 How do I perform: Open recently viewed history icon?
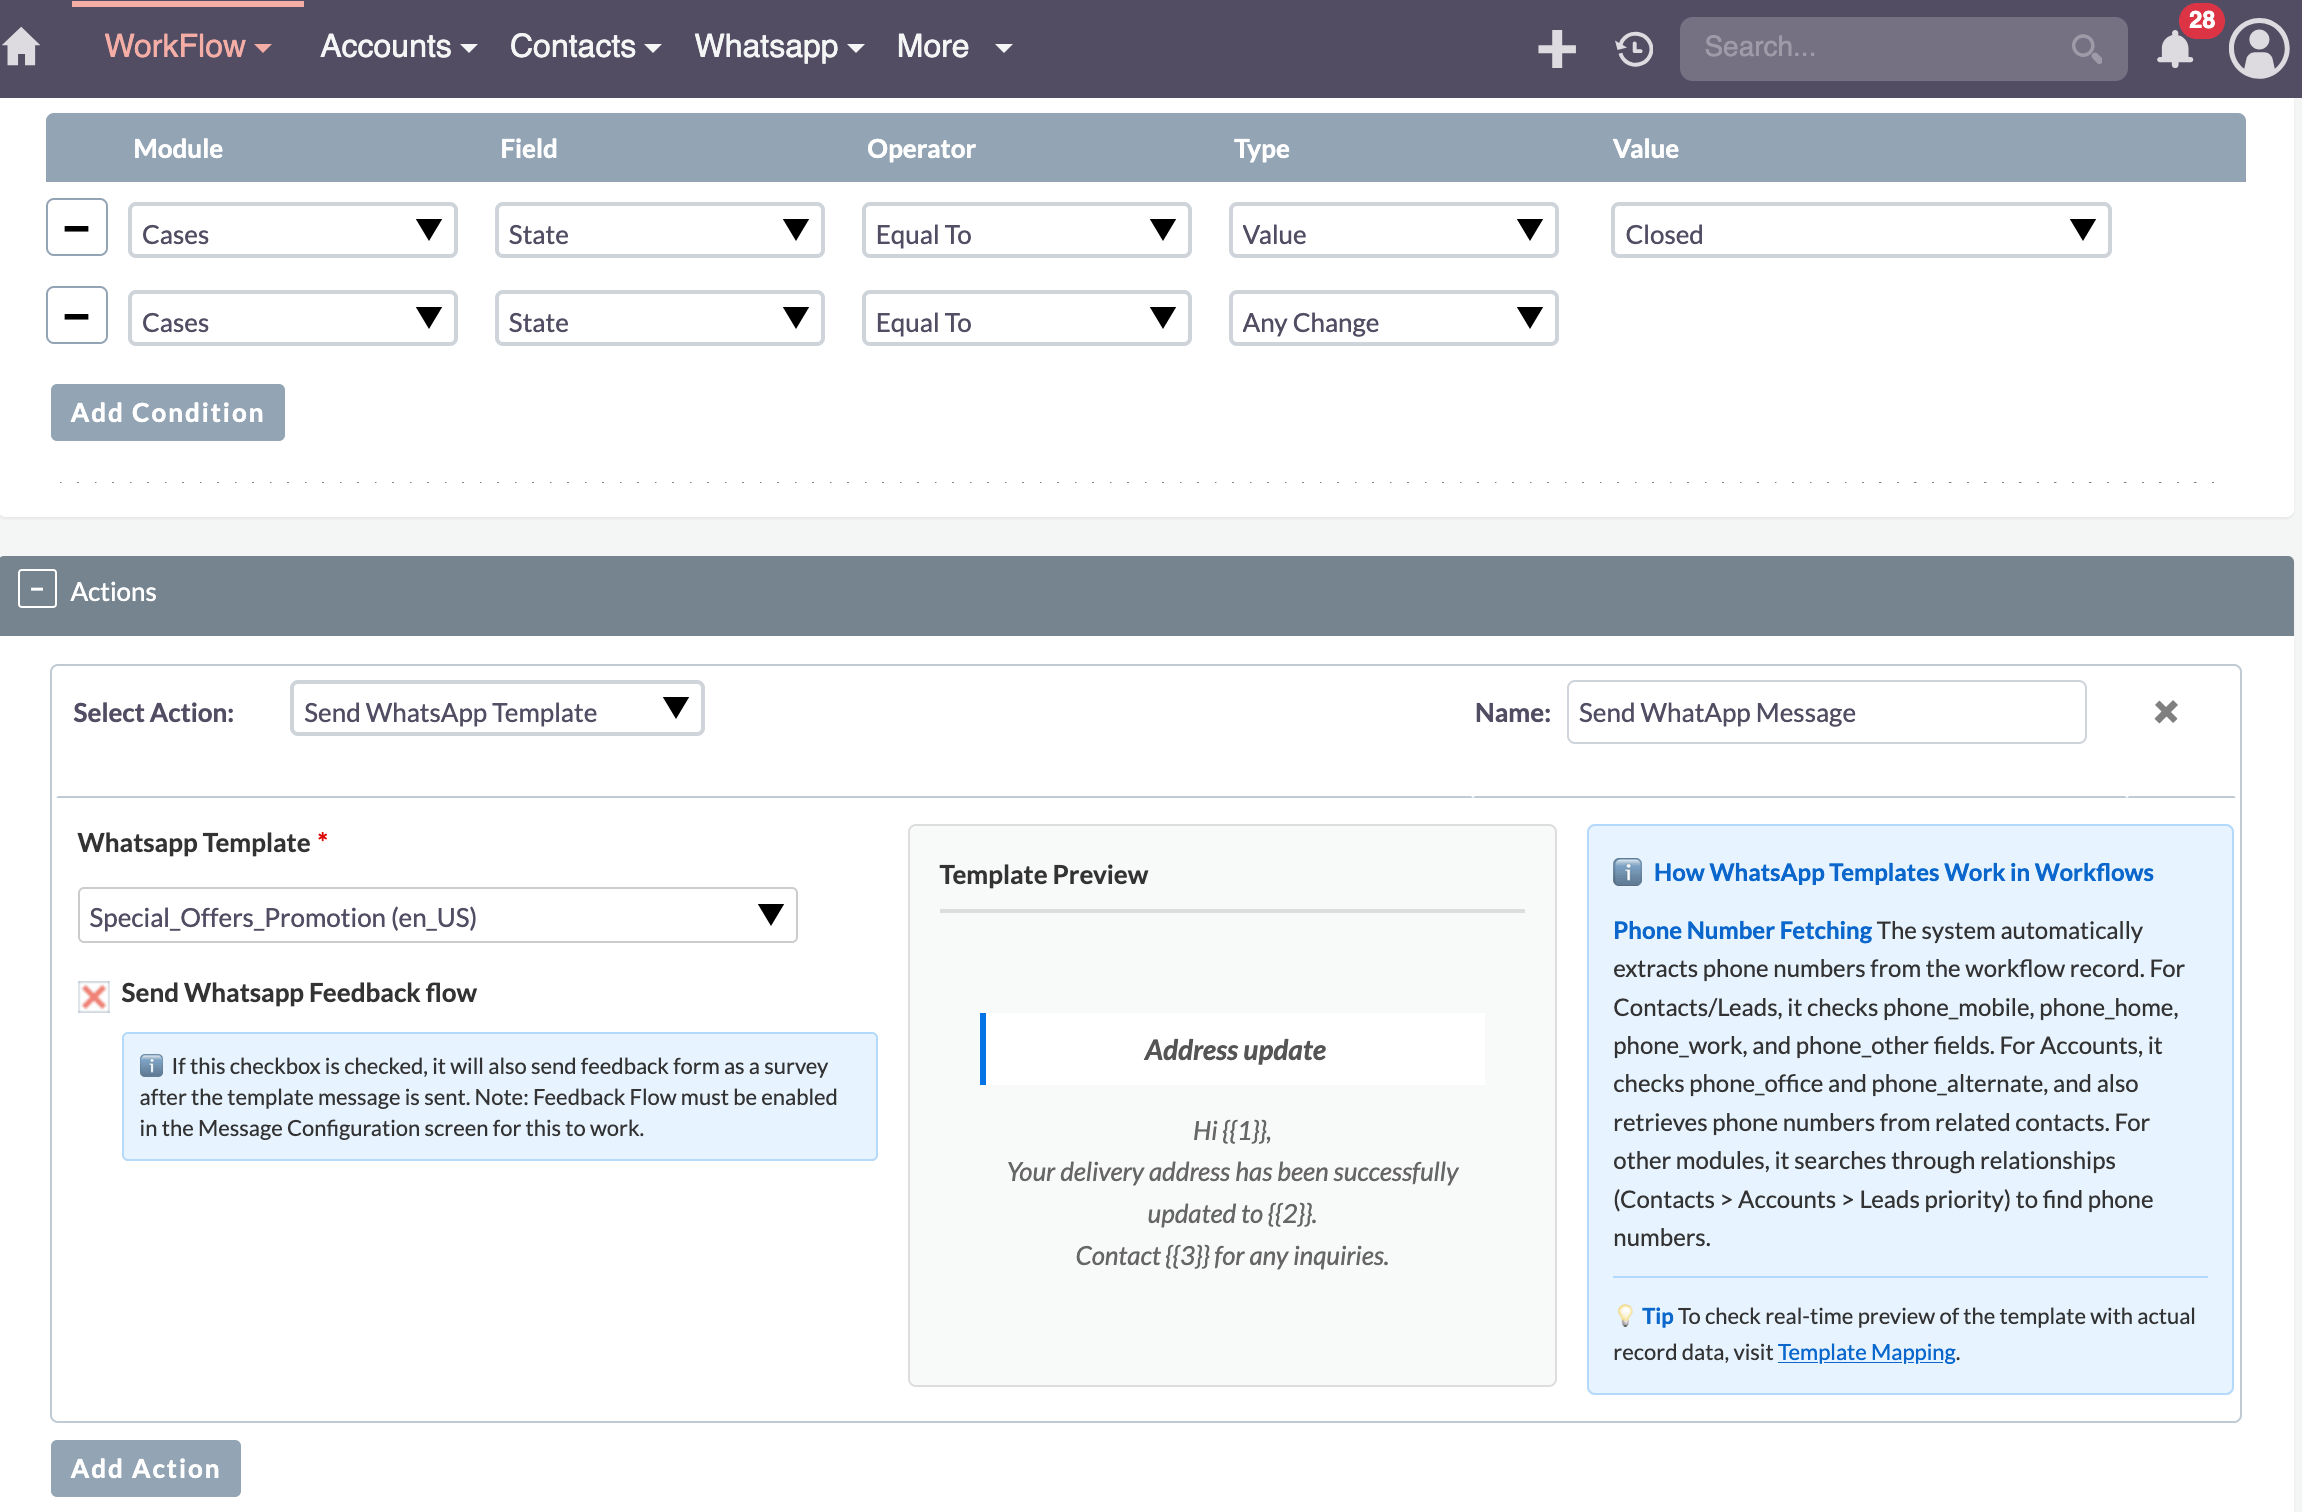coord(1634,48)
